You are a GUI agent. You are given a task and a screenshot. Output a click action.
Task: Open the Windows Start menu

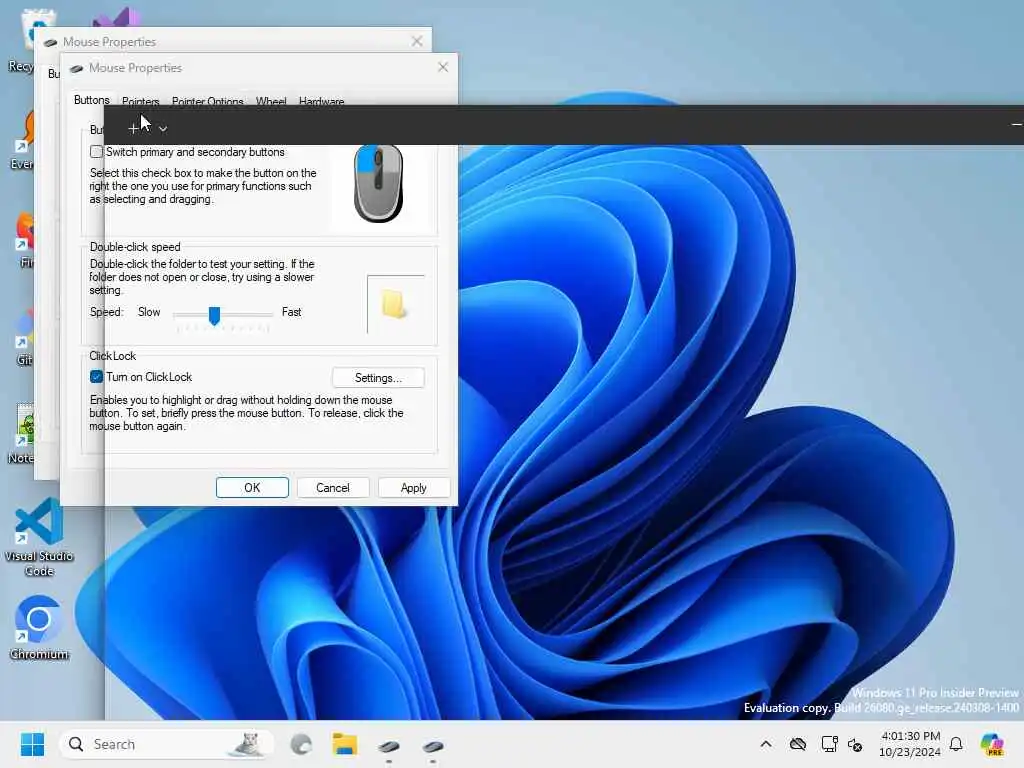pyautogui.click(x=32, y=744)
